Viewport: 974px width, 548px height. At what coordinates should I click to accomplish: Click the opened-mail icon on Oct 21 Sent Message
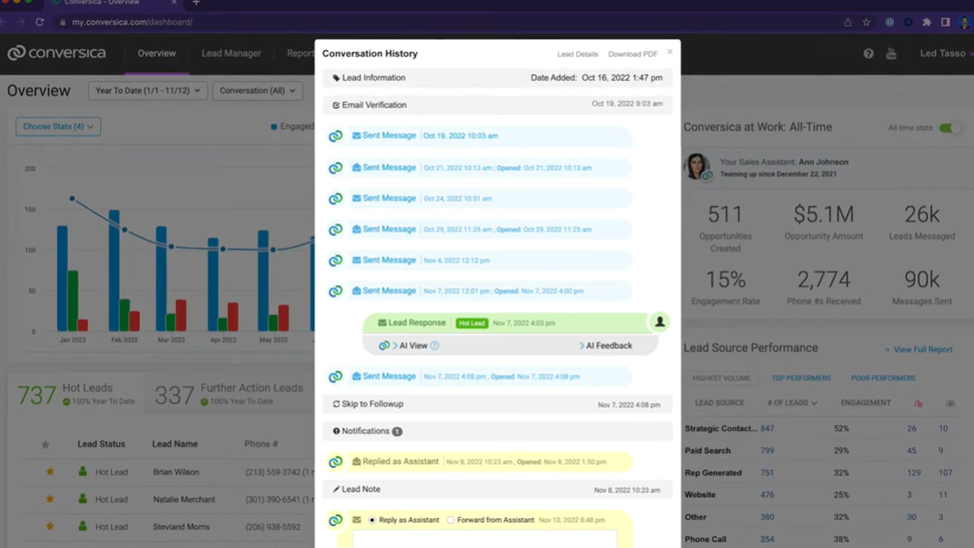tap(357, 167)
